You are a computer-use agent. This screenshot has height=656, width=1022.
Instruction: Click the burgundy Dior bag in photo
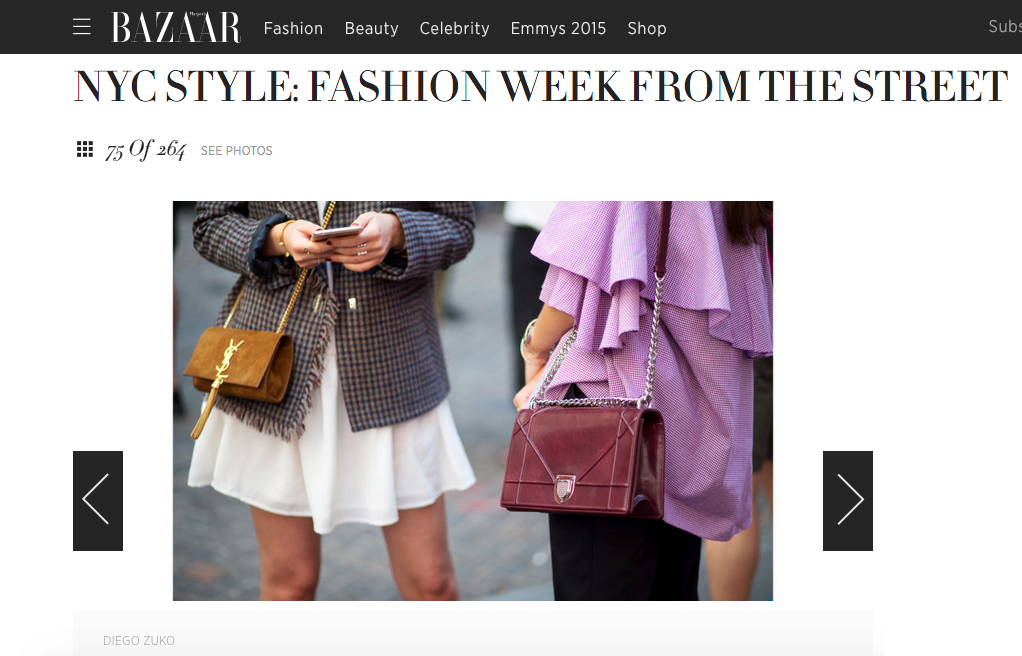(x=583, y=460)
